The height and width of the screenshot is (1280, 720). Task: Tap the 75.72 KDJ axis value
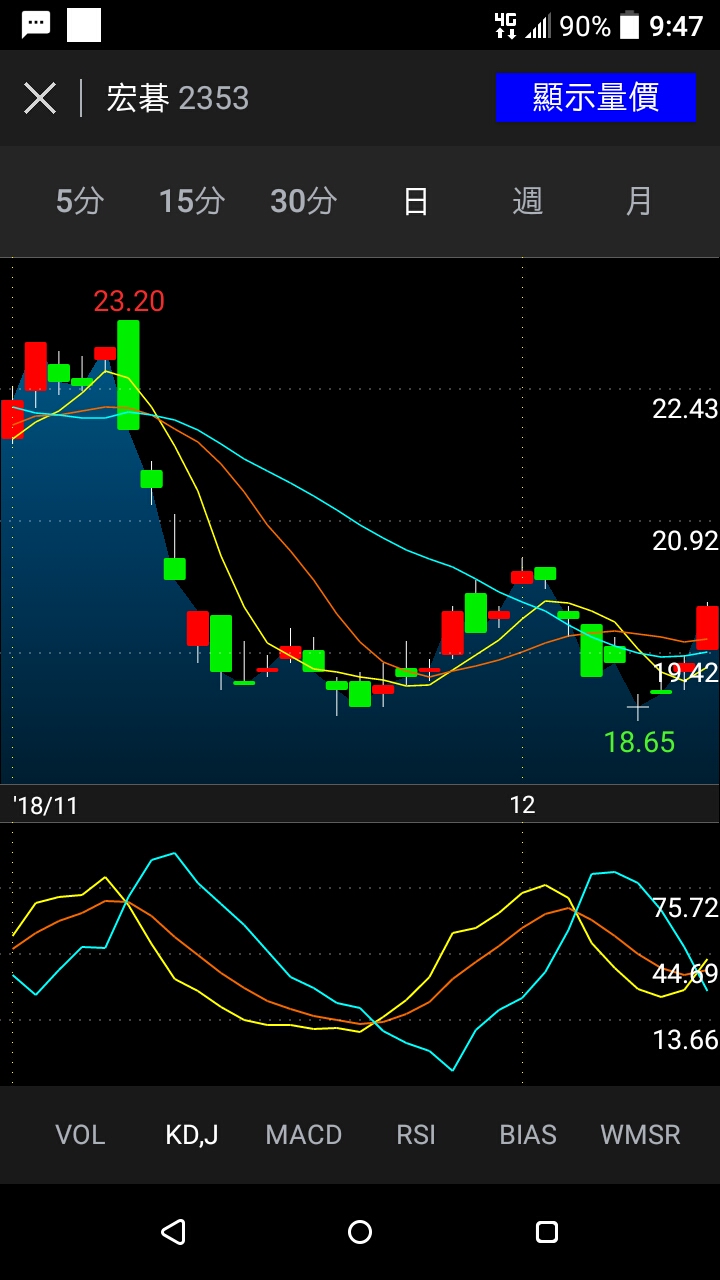[x=685, y=907]
